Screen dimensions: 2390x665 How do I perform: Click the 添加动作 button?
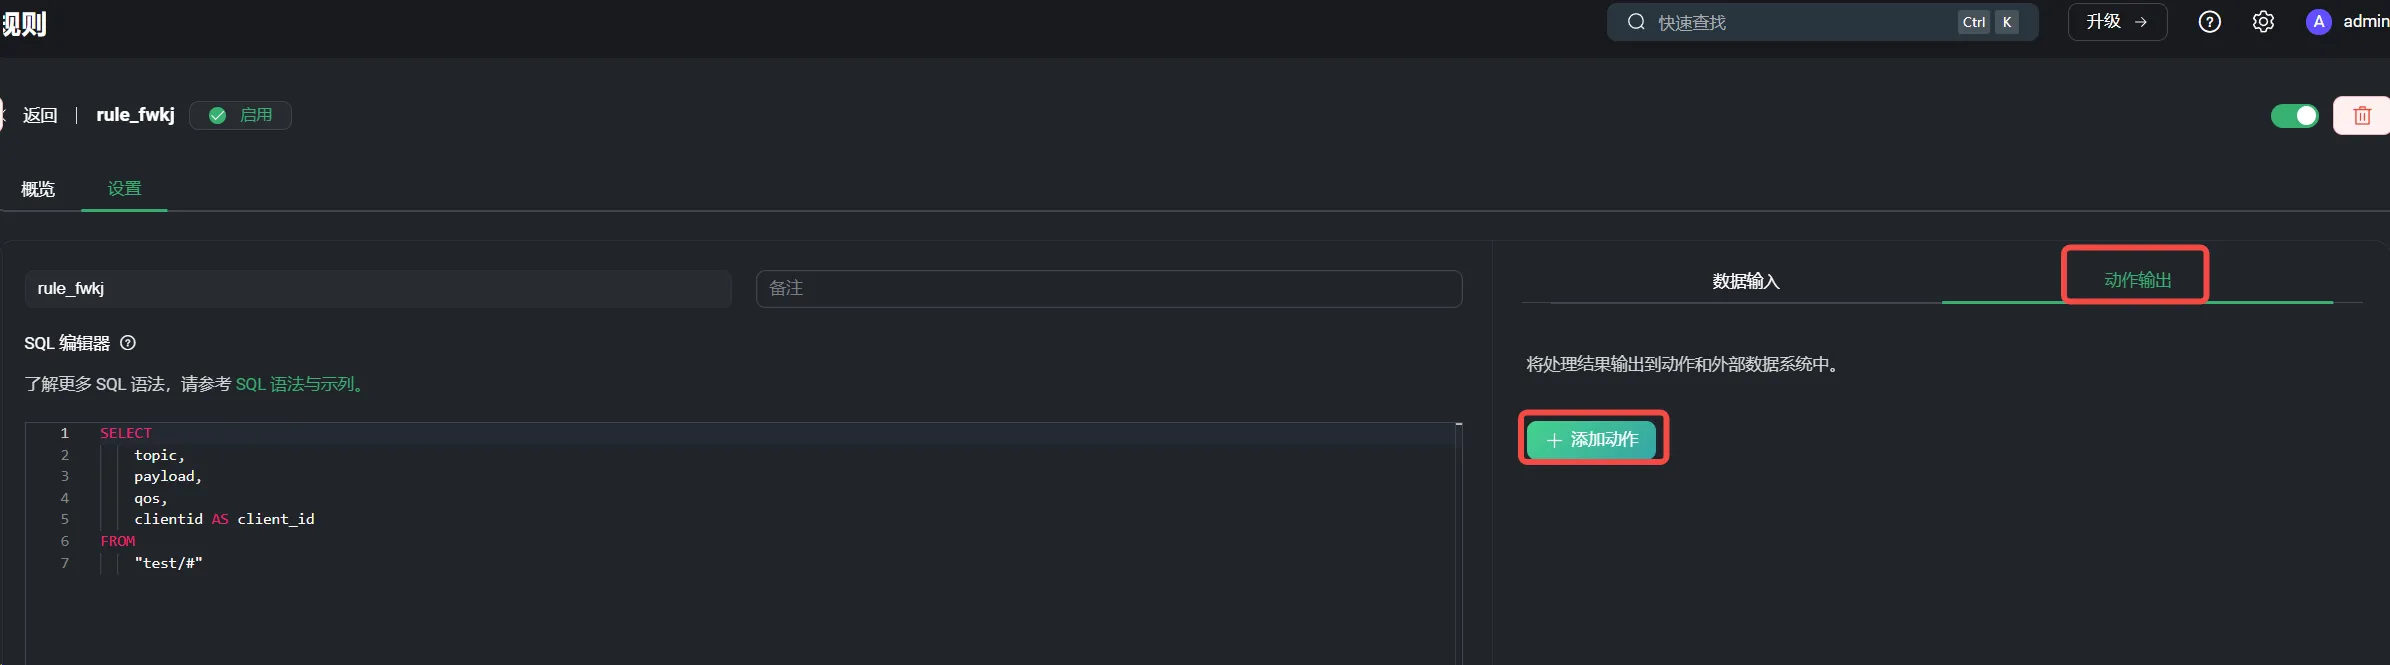1591,439
